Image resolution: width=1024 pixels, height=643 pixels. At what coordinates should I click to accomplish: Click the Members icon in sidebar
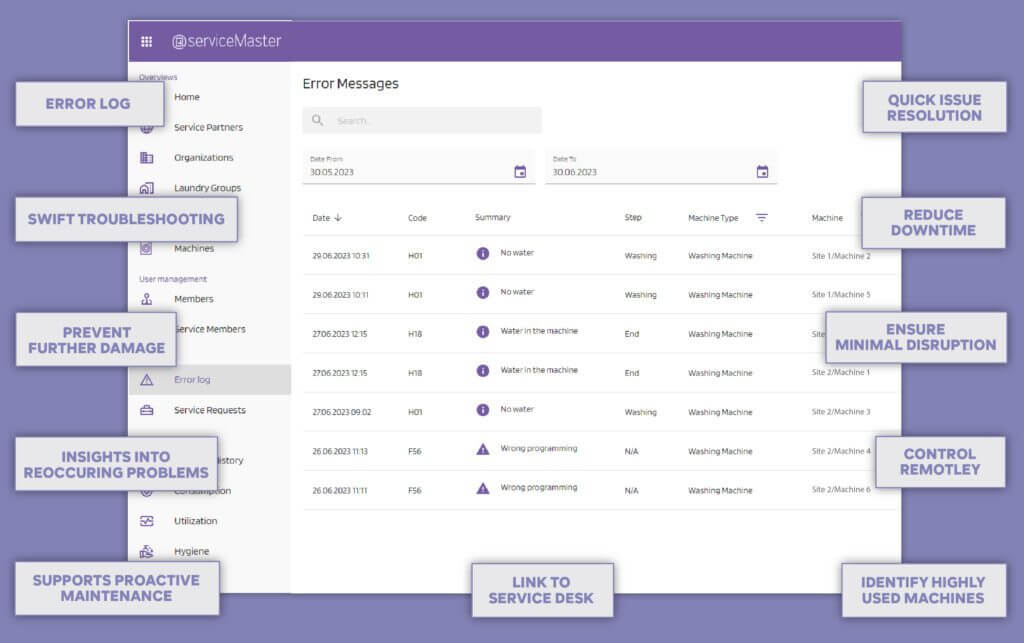point(147,299)
